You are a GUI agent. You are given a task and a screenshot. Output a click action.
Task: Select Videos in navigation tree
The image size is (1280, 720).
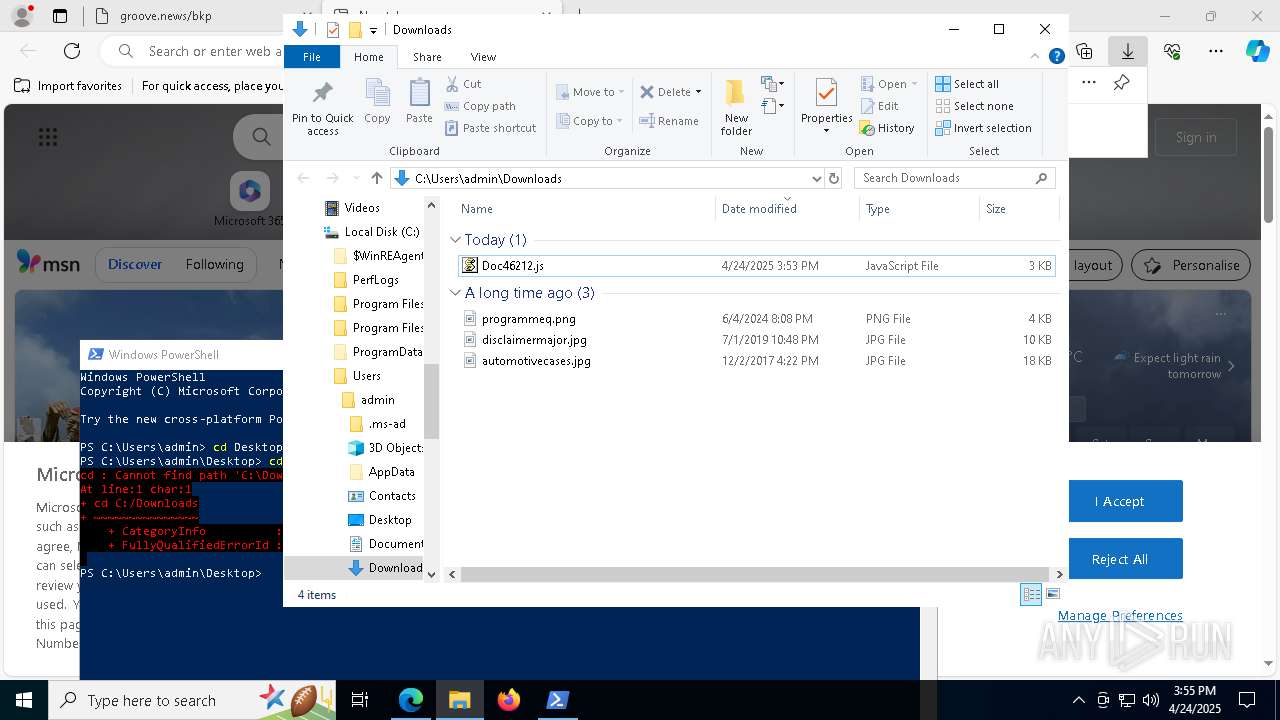coord(361,208)
